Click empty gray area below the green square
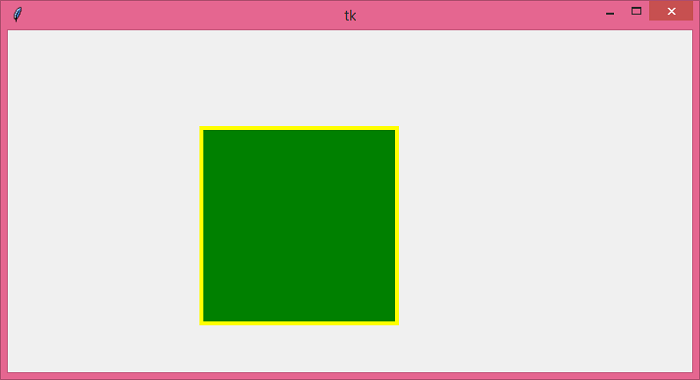The width and height of the screenshot is (700, 380). [299, 348]
